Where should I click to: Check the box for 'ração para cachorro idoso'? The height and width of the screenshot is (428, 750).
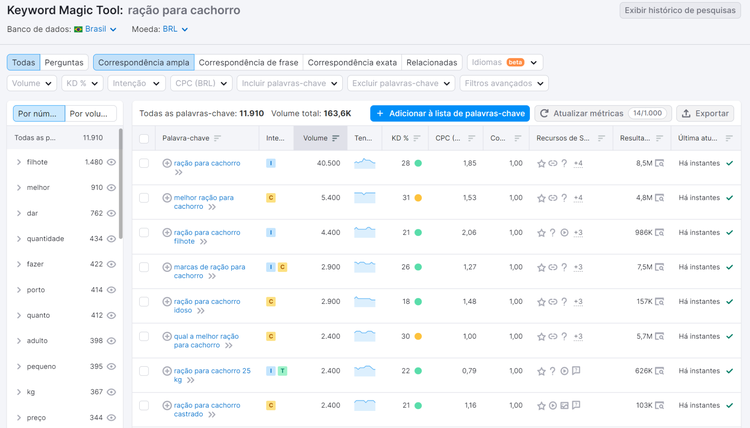[144, 301]
